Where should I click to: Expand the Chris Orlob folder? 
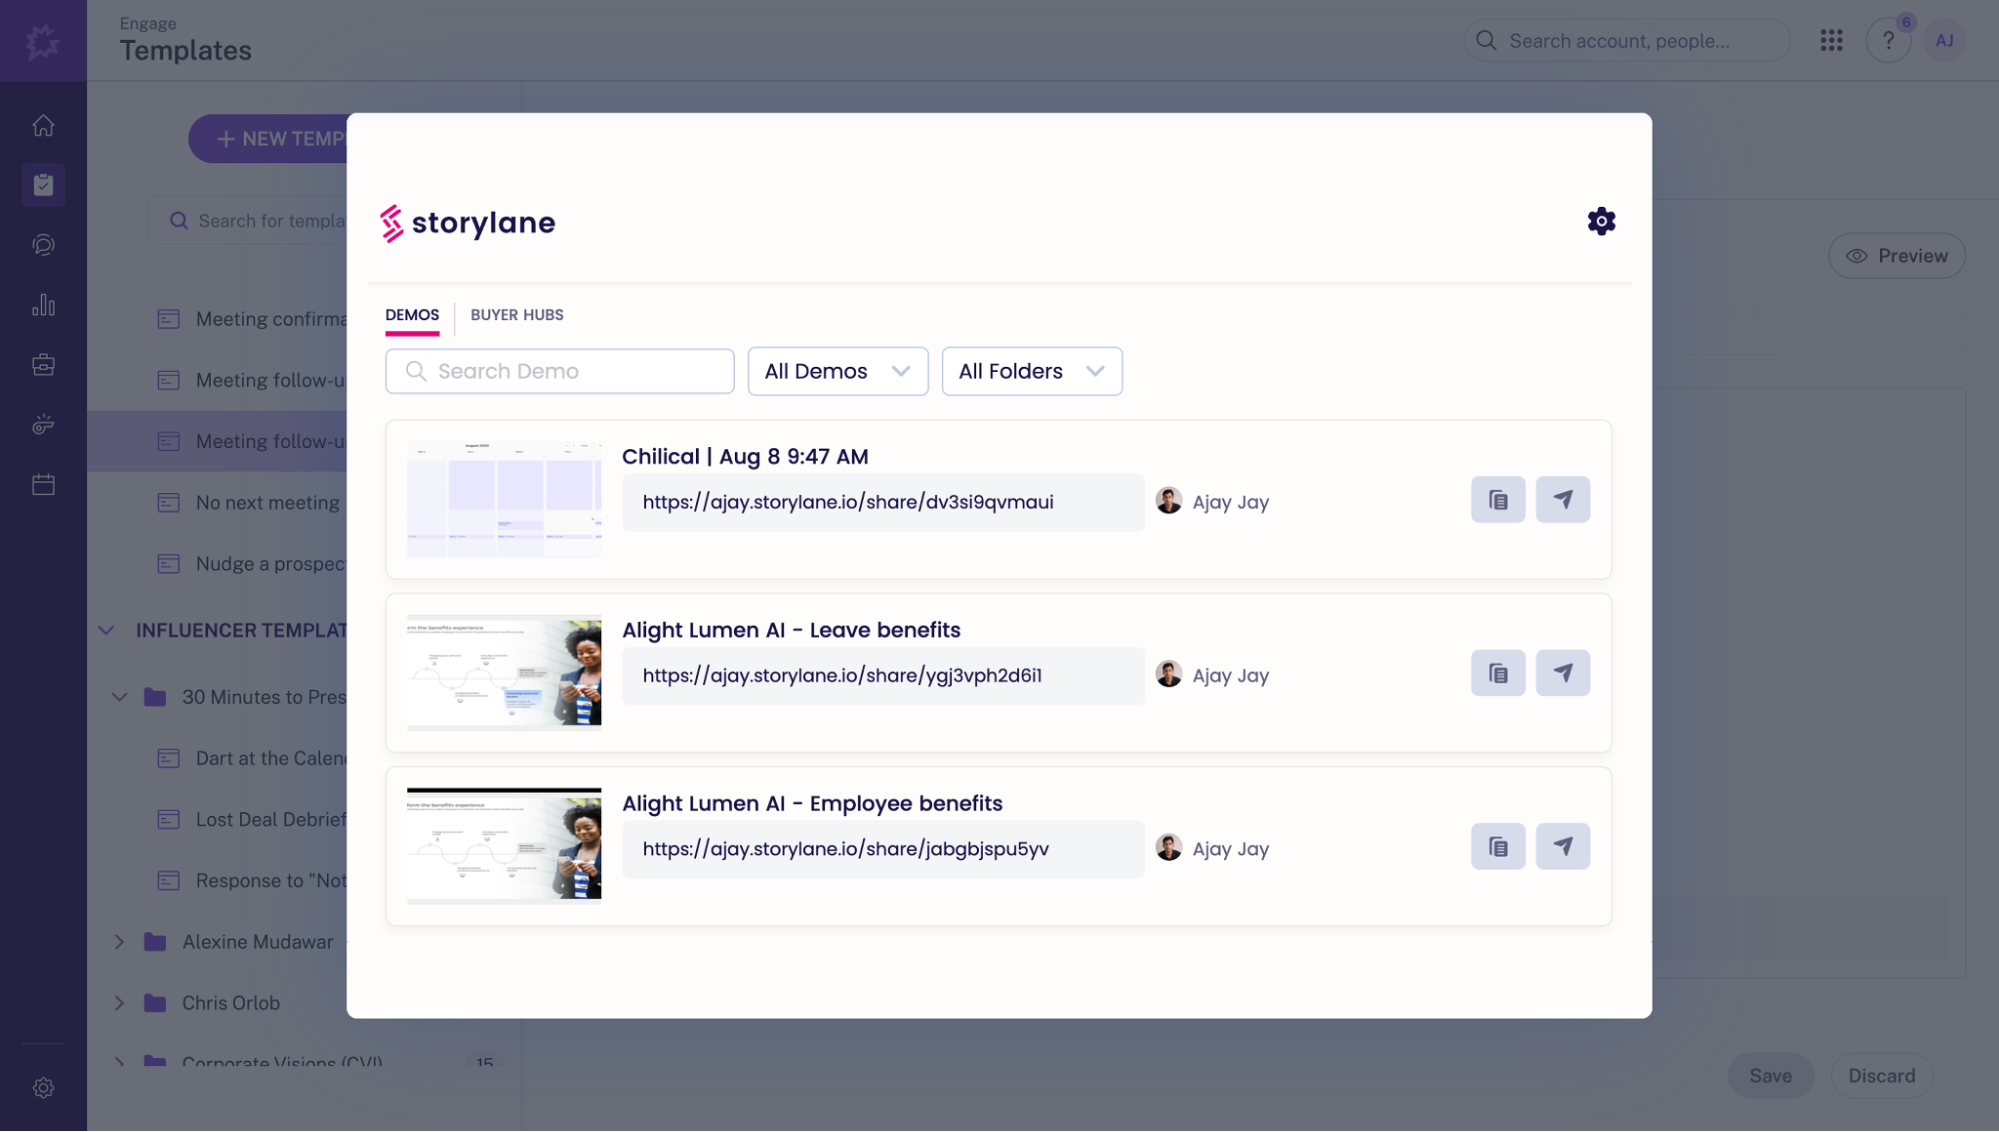119,1003
